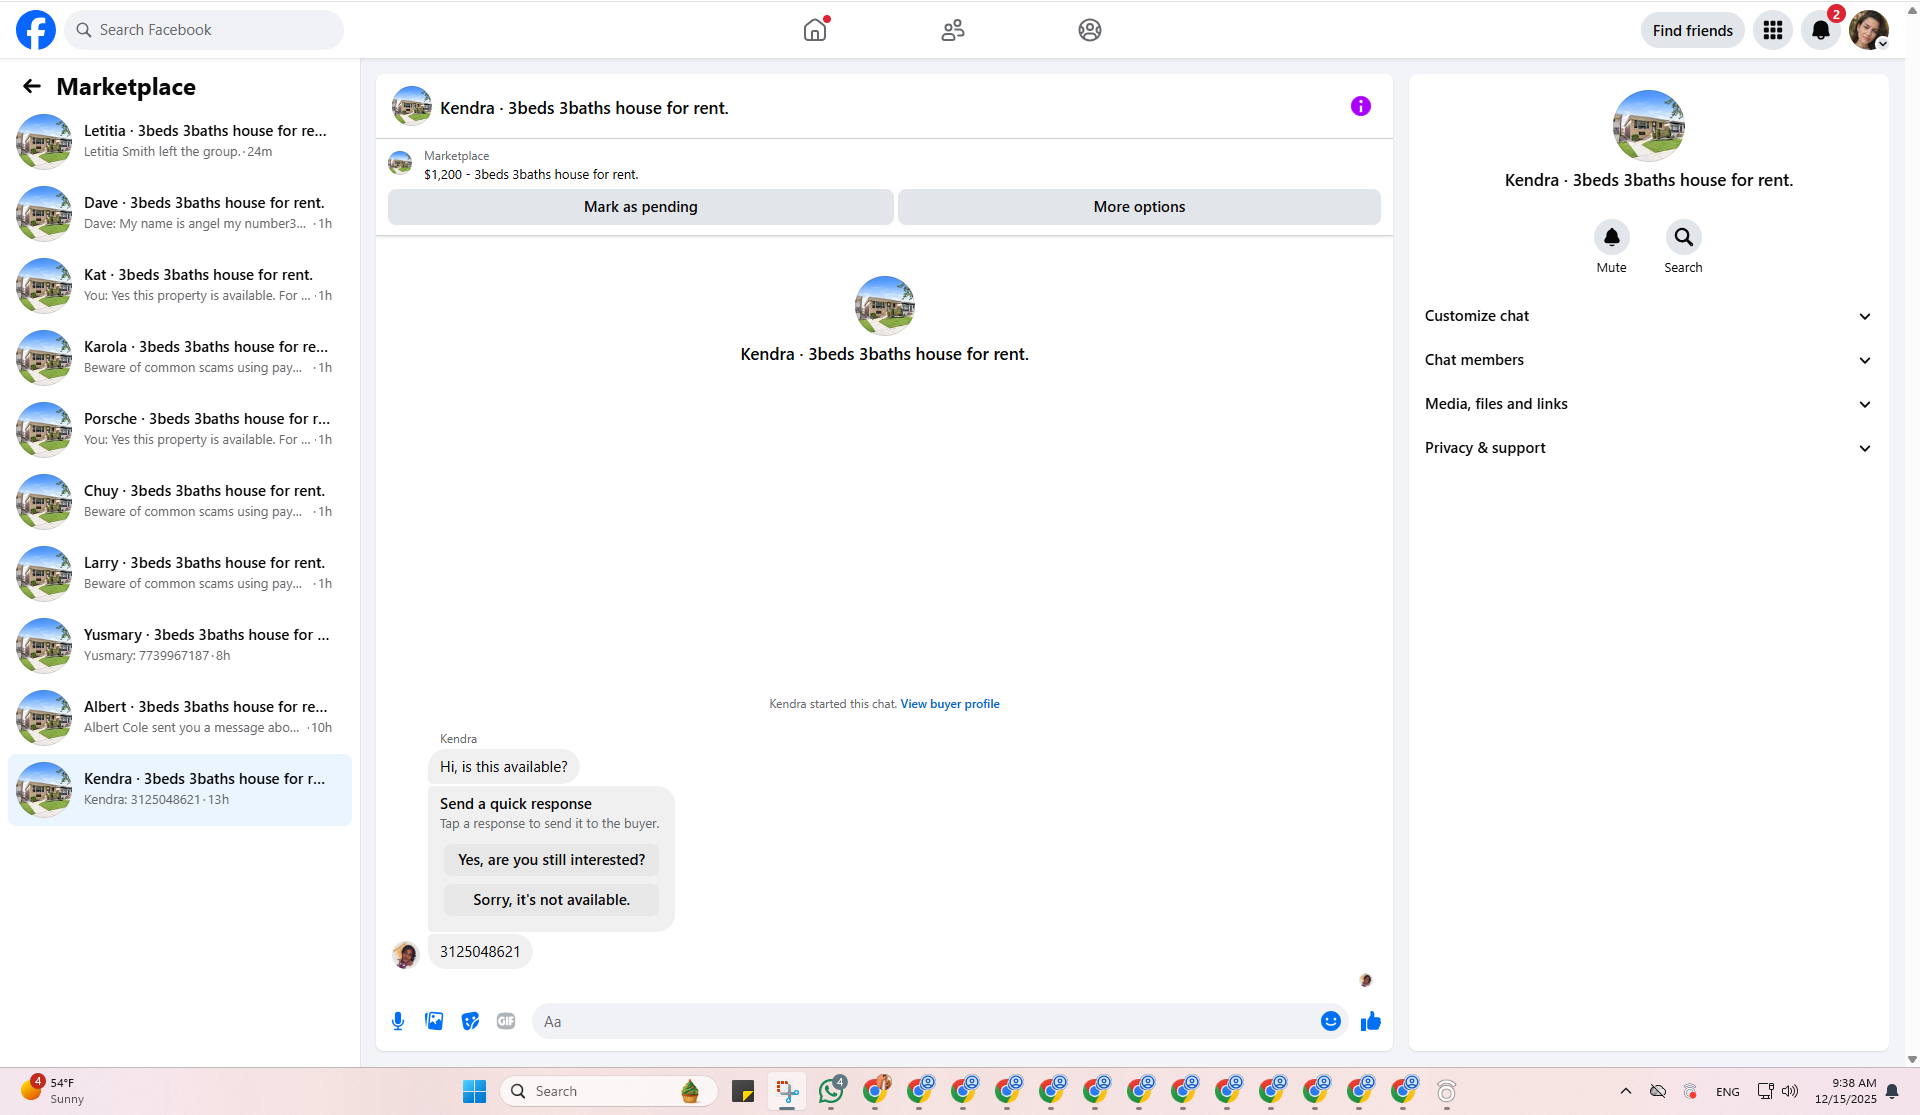
Task: Click More options button
Action: [1139, 207]
